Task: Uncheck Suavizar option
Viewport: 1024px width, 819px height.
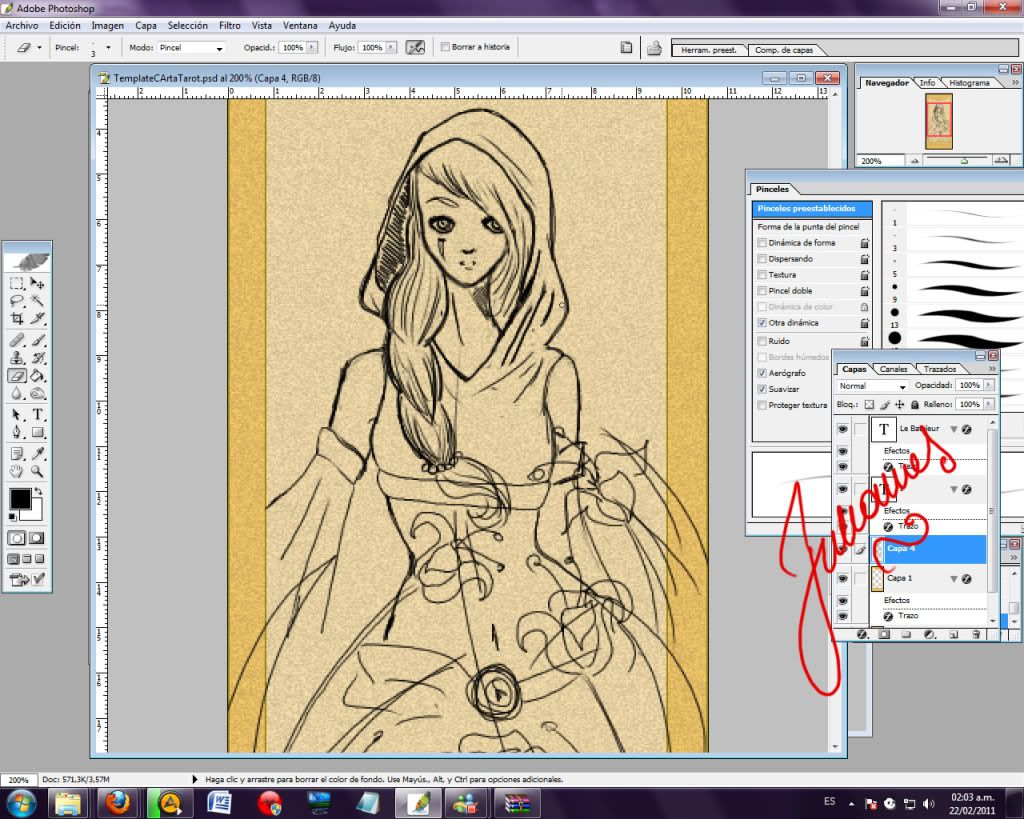Action: coord(761,389)
